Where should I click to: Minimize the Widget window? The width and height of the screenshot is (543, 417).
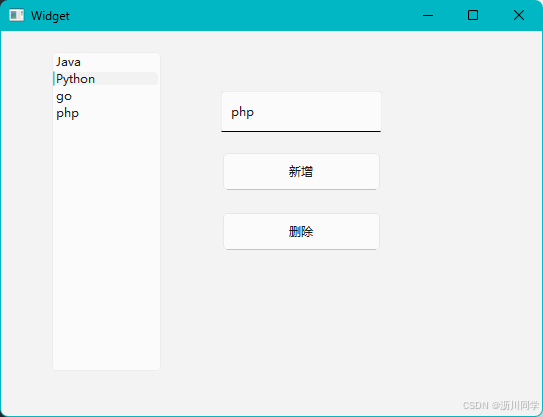click(x=428, y=15)
